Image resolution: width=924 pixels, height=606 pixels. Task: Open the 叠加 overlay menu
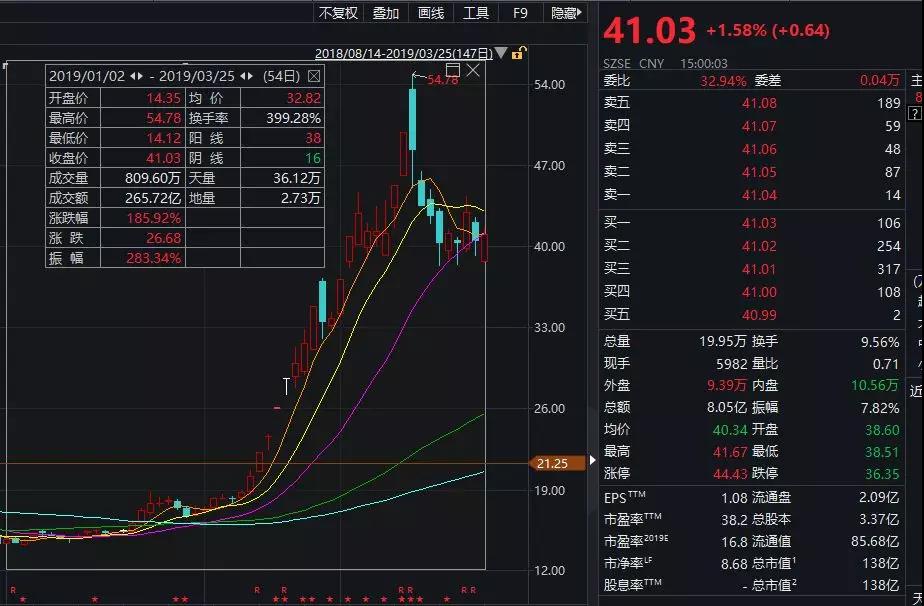coord(385,13)
